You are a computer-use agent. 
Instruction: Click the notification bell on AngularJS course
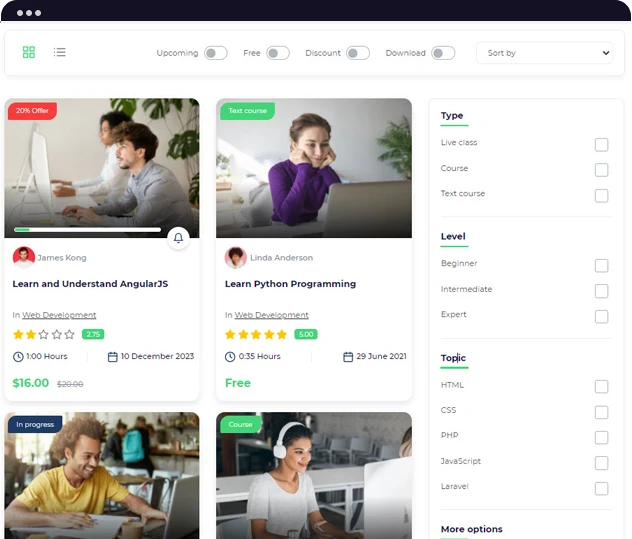(178, 238)
